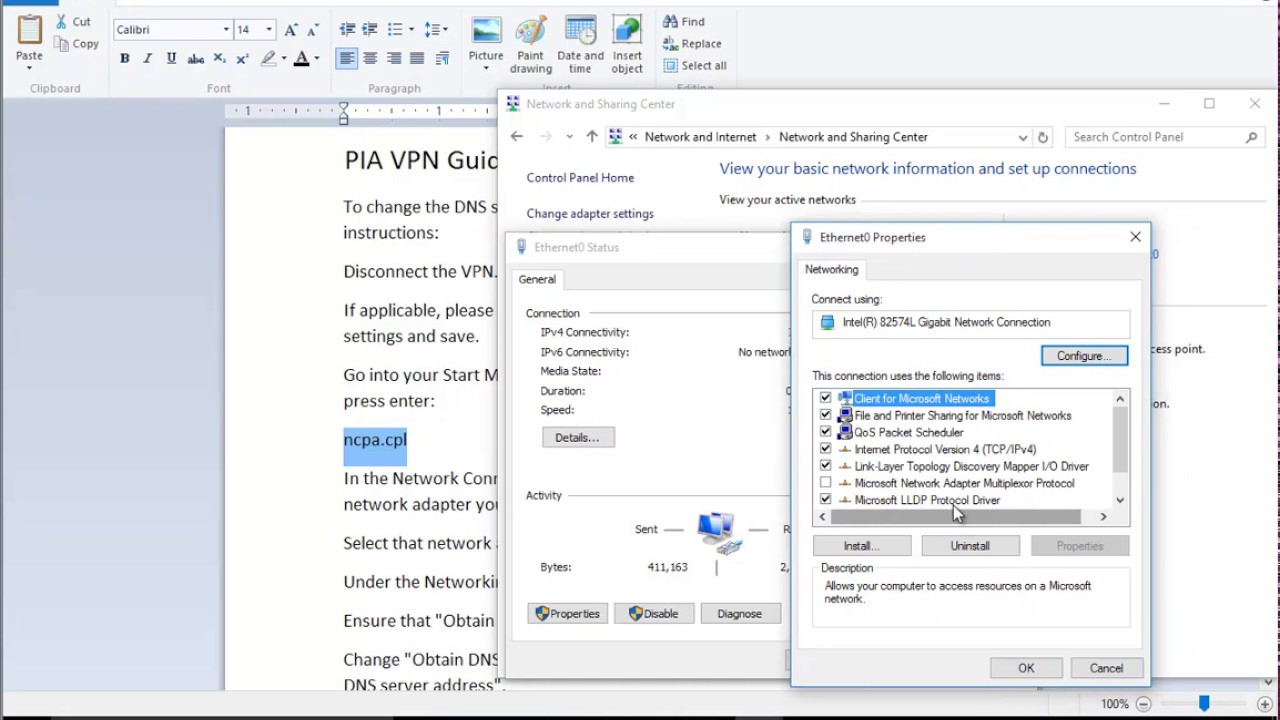Uncheck File and Printer Sharing checkbox

pos(825,415)
